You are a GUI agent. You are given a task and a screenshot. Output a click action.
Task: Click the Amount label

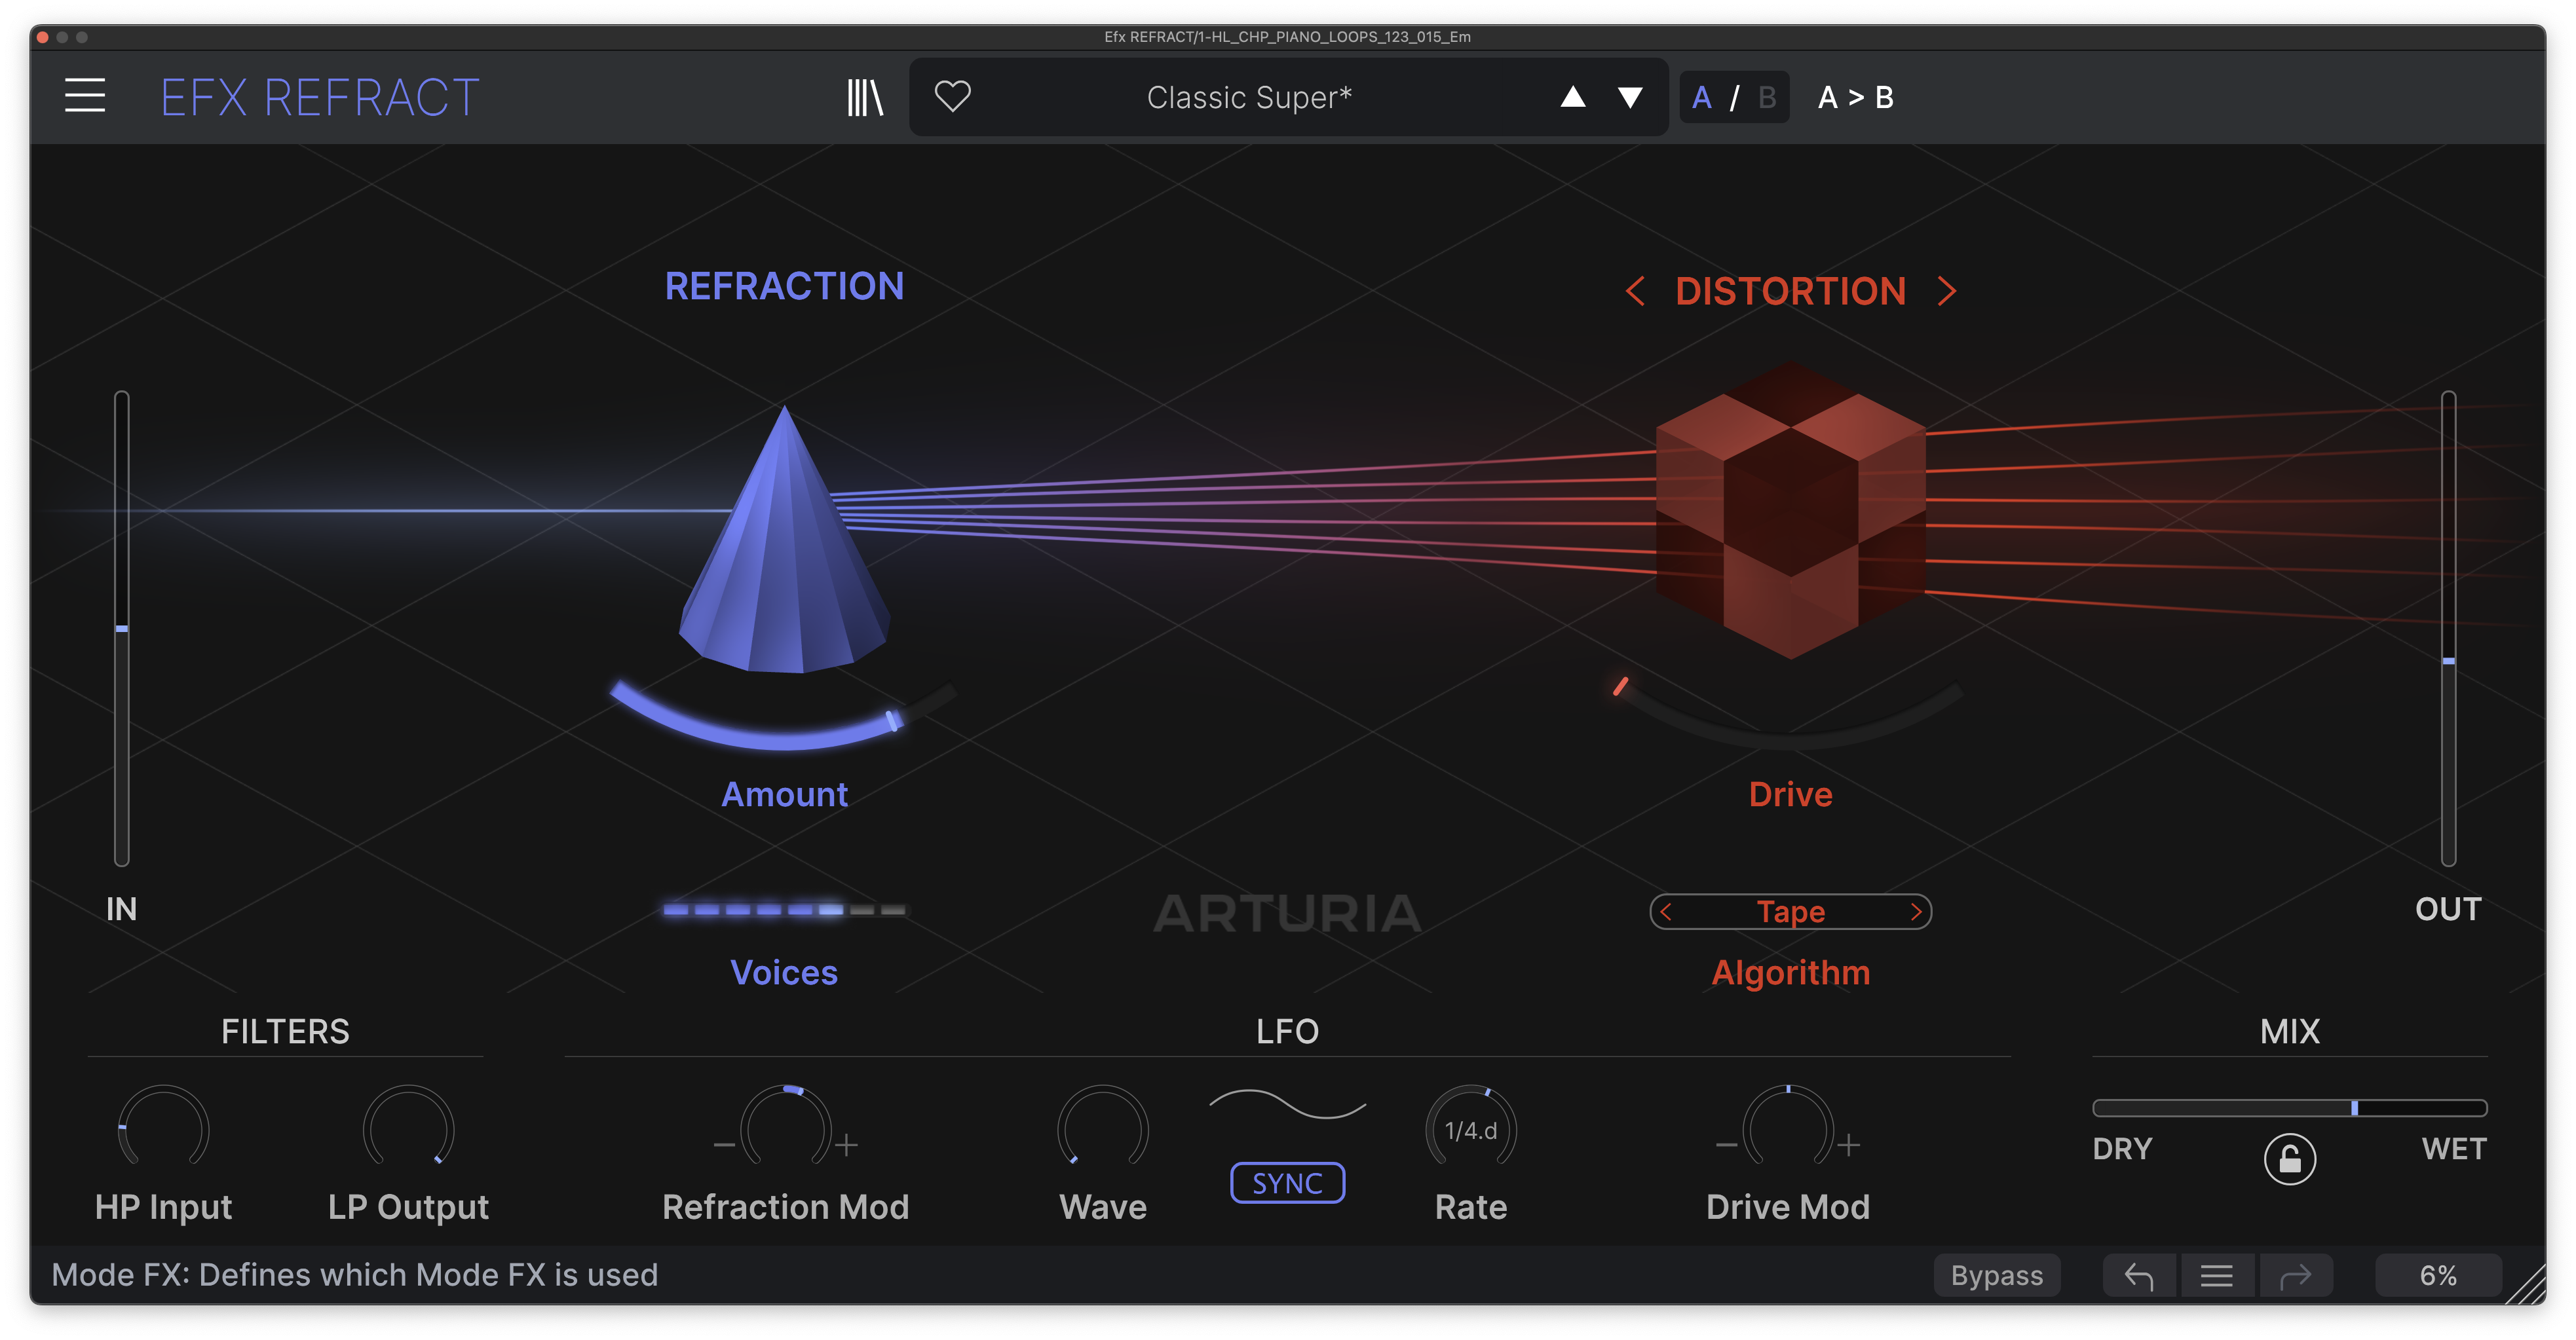784,794
